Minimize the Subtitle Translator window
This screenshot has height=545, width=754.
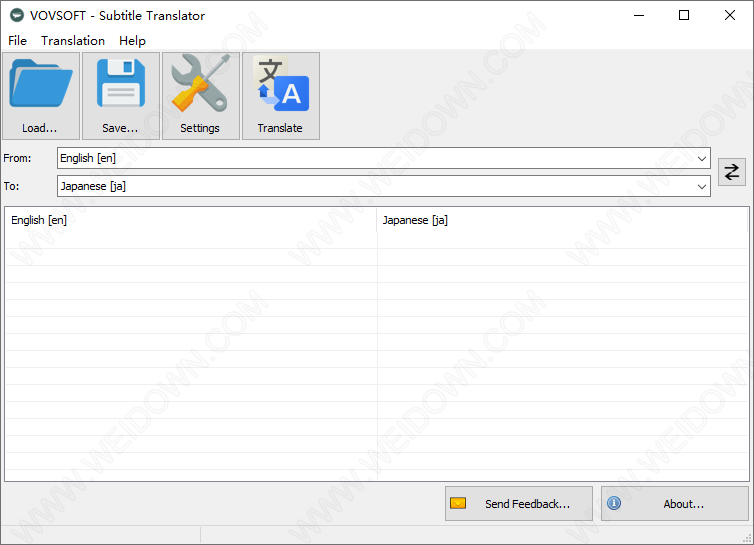639,15
